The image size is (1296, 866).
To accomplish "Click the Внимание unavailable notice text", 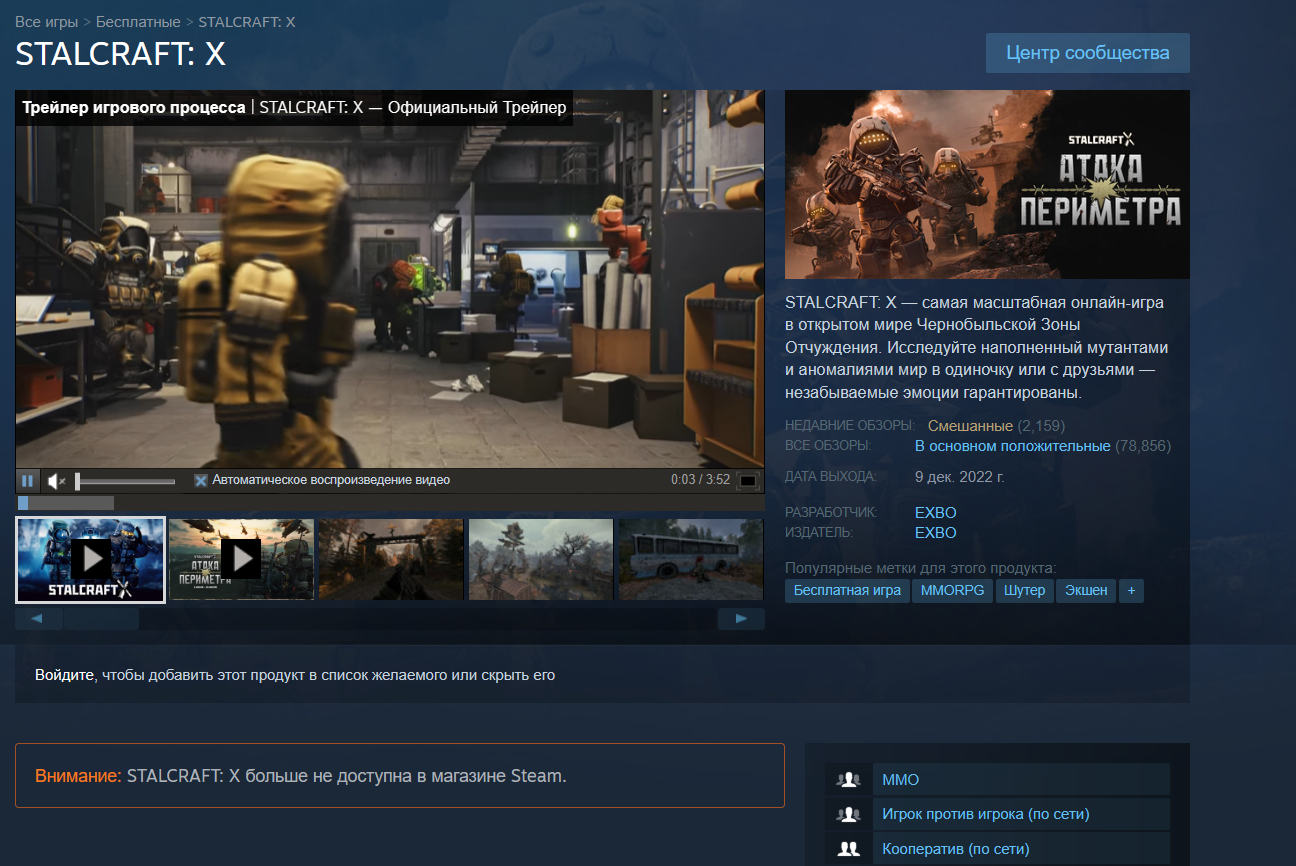I will 300,776.
